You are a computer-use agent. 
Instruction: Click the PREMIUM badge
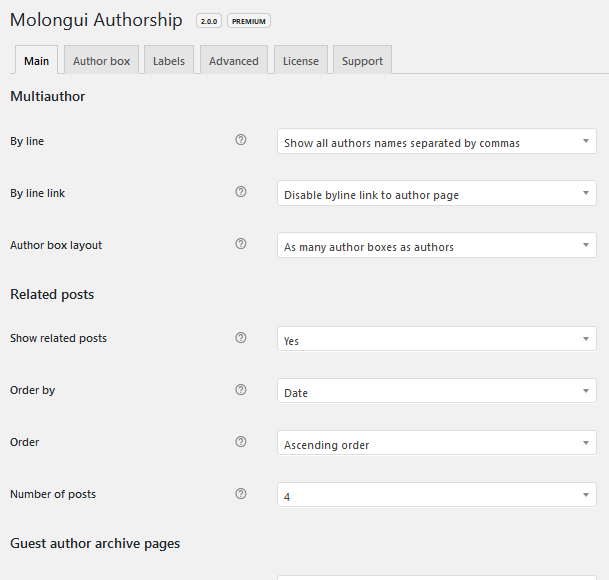click(x=249, y=21)
